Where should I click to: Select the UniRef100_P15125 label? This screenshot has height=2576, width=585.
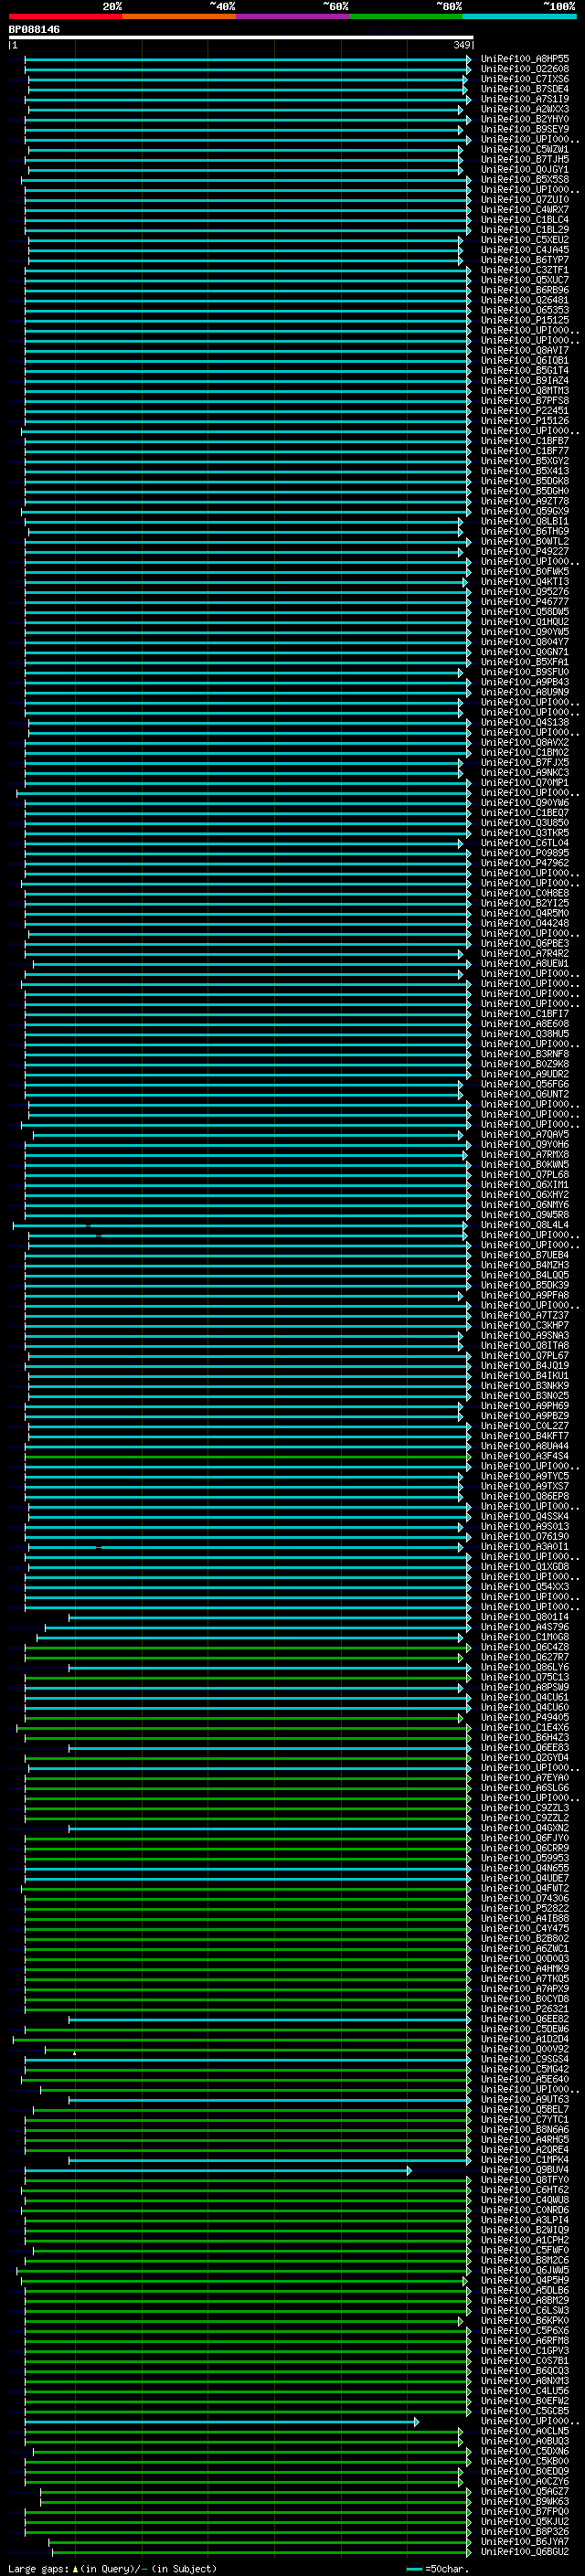point(525,320)
